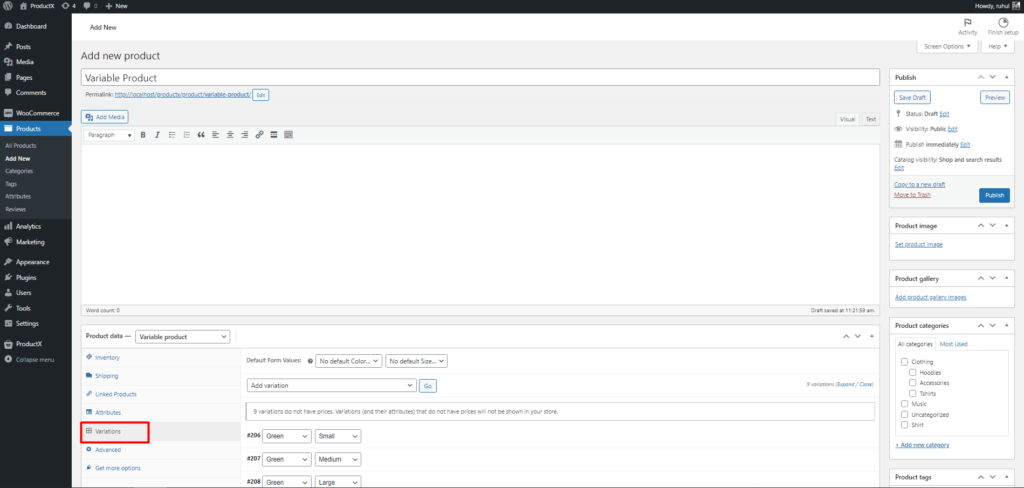
Task: Open the Medium size dropdown for #207
Action: 338,460
